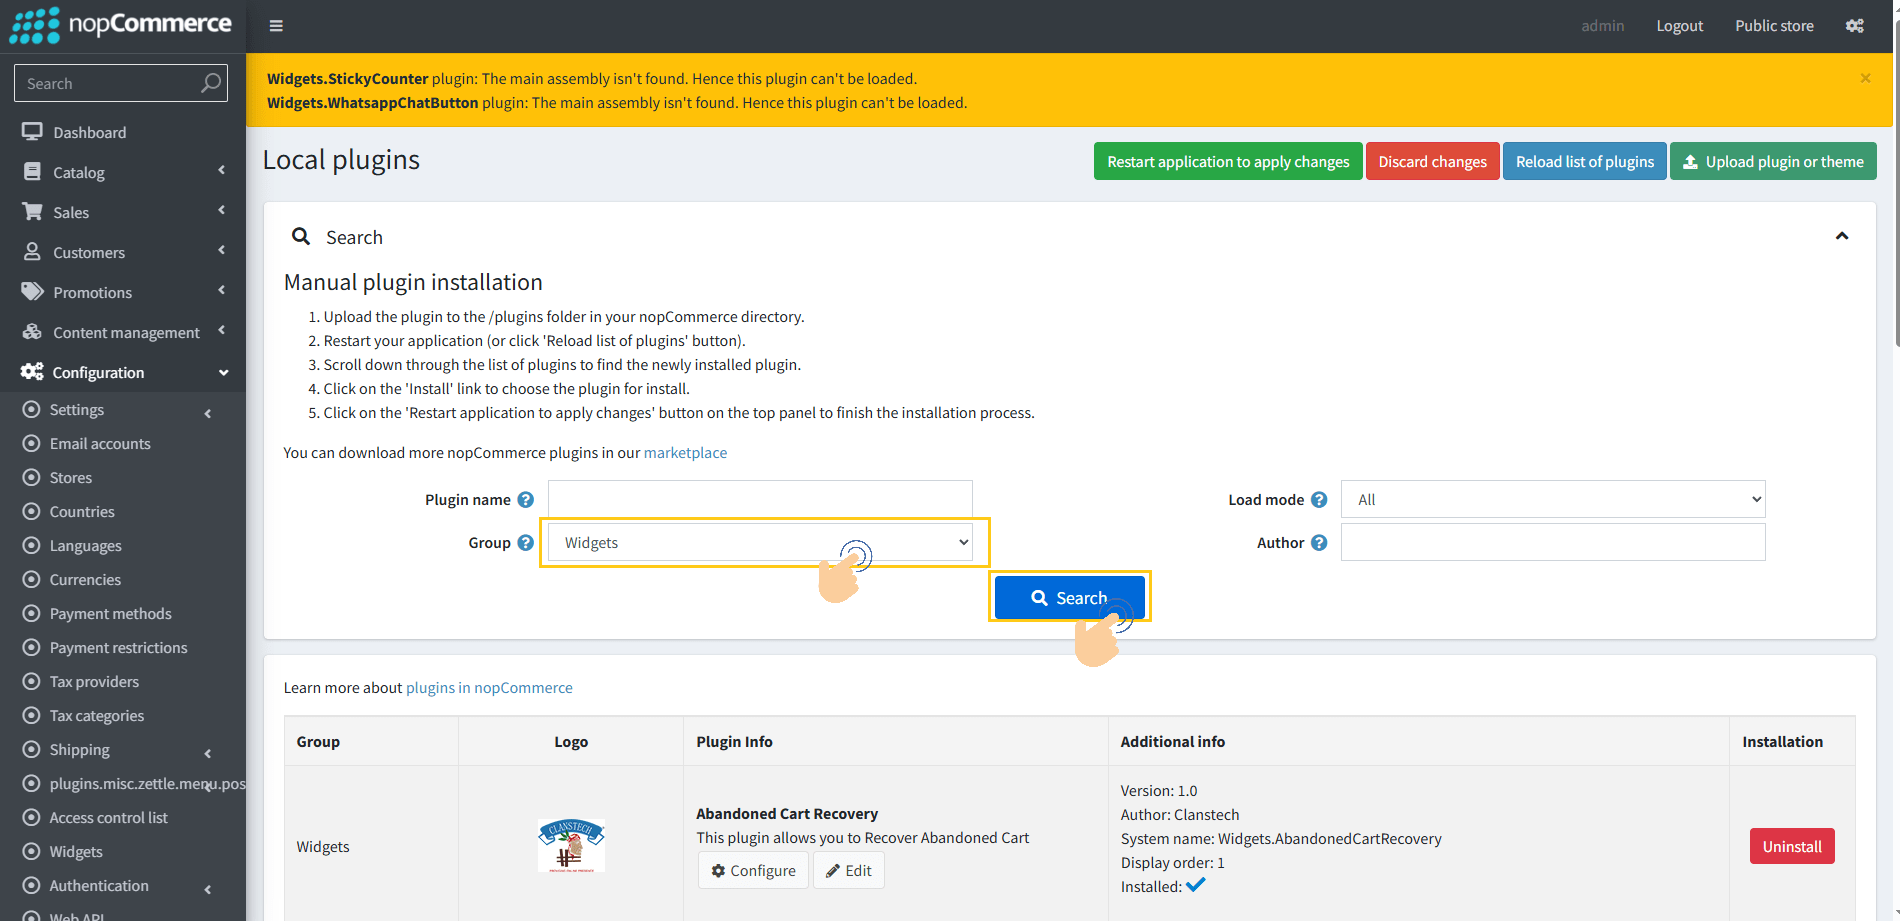Click the blue Search button
This screenshot has width=1900, height=921.
pos(1069,597)
